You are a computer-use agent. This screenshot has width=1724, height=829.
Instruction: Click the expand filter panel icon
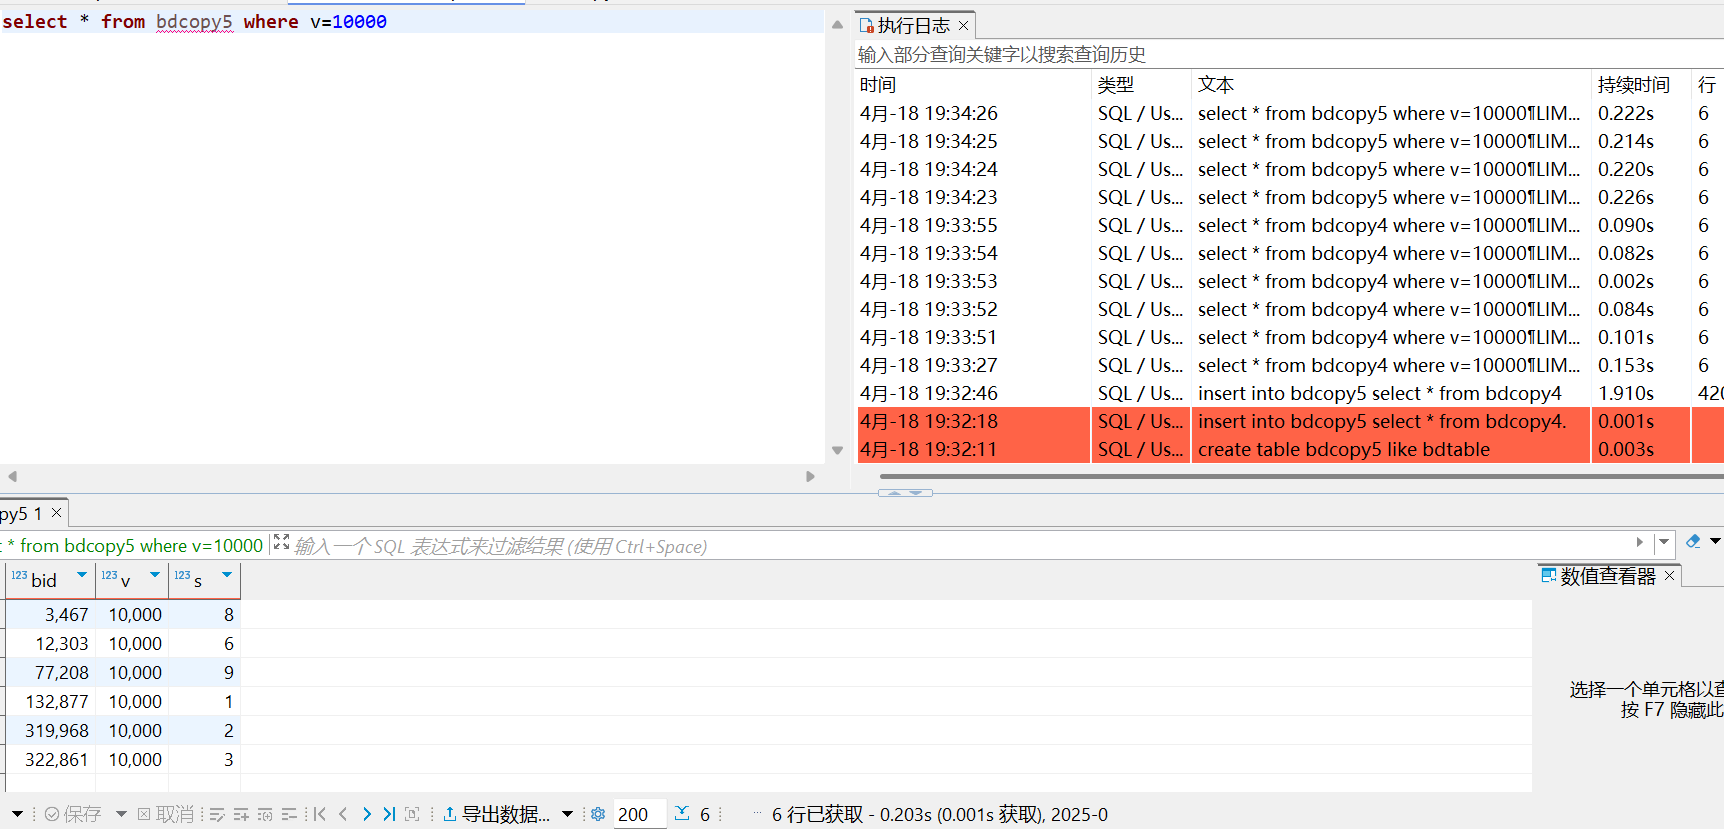coord(281,541)
